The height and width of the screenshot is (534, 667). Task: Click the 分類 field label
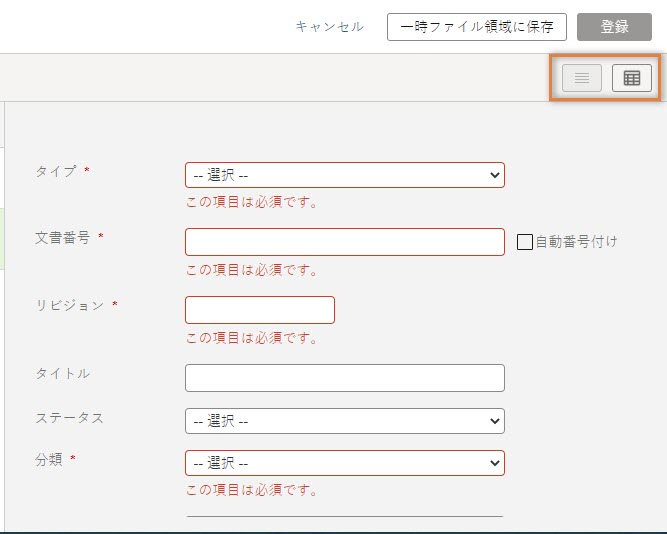click(x=49, y=459)
